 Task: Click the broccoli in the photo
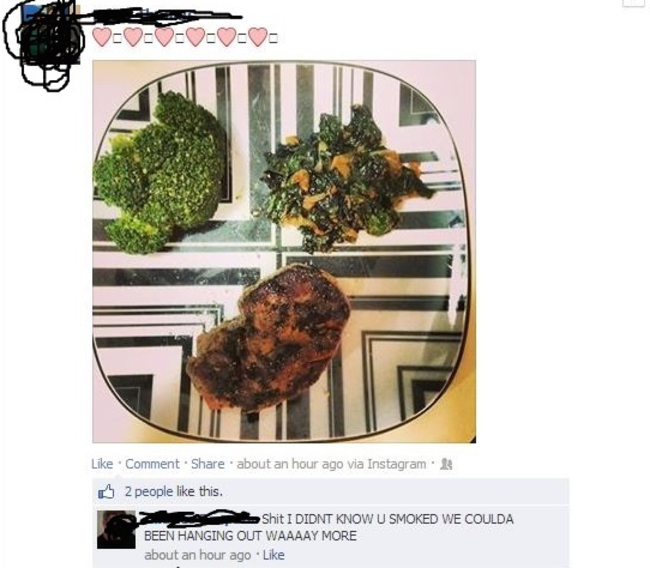click(160, 174)
